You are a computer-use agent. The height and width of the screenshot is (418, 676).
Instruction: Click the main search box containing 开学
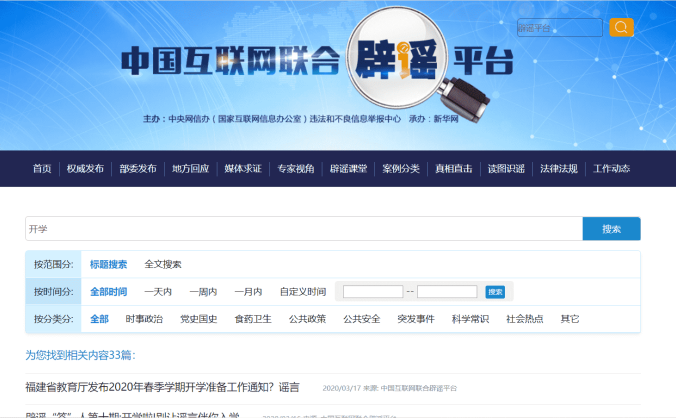coord(304,229)
